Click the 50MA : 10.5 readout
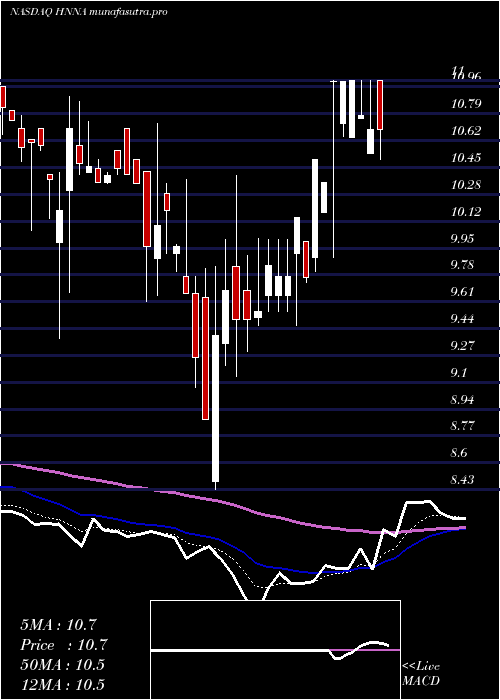Viewport: 500px width, 700px height. [x=62, y=665]
